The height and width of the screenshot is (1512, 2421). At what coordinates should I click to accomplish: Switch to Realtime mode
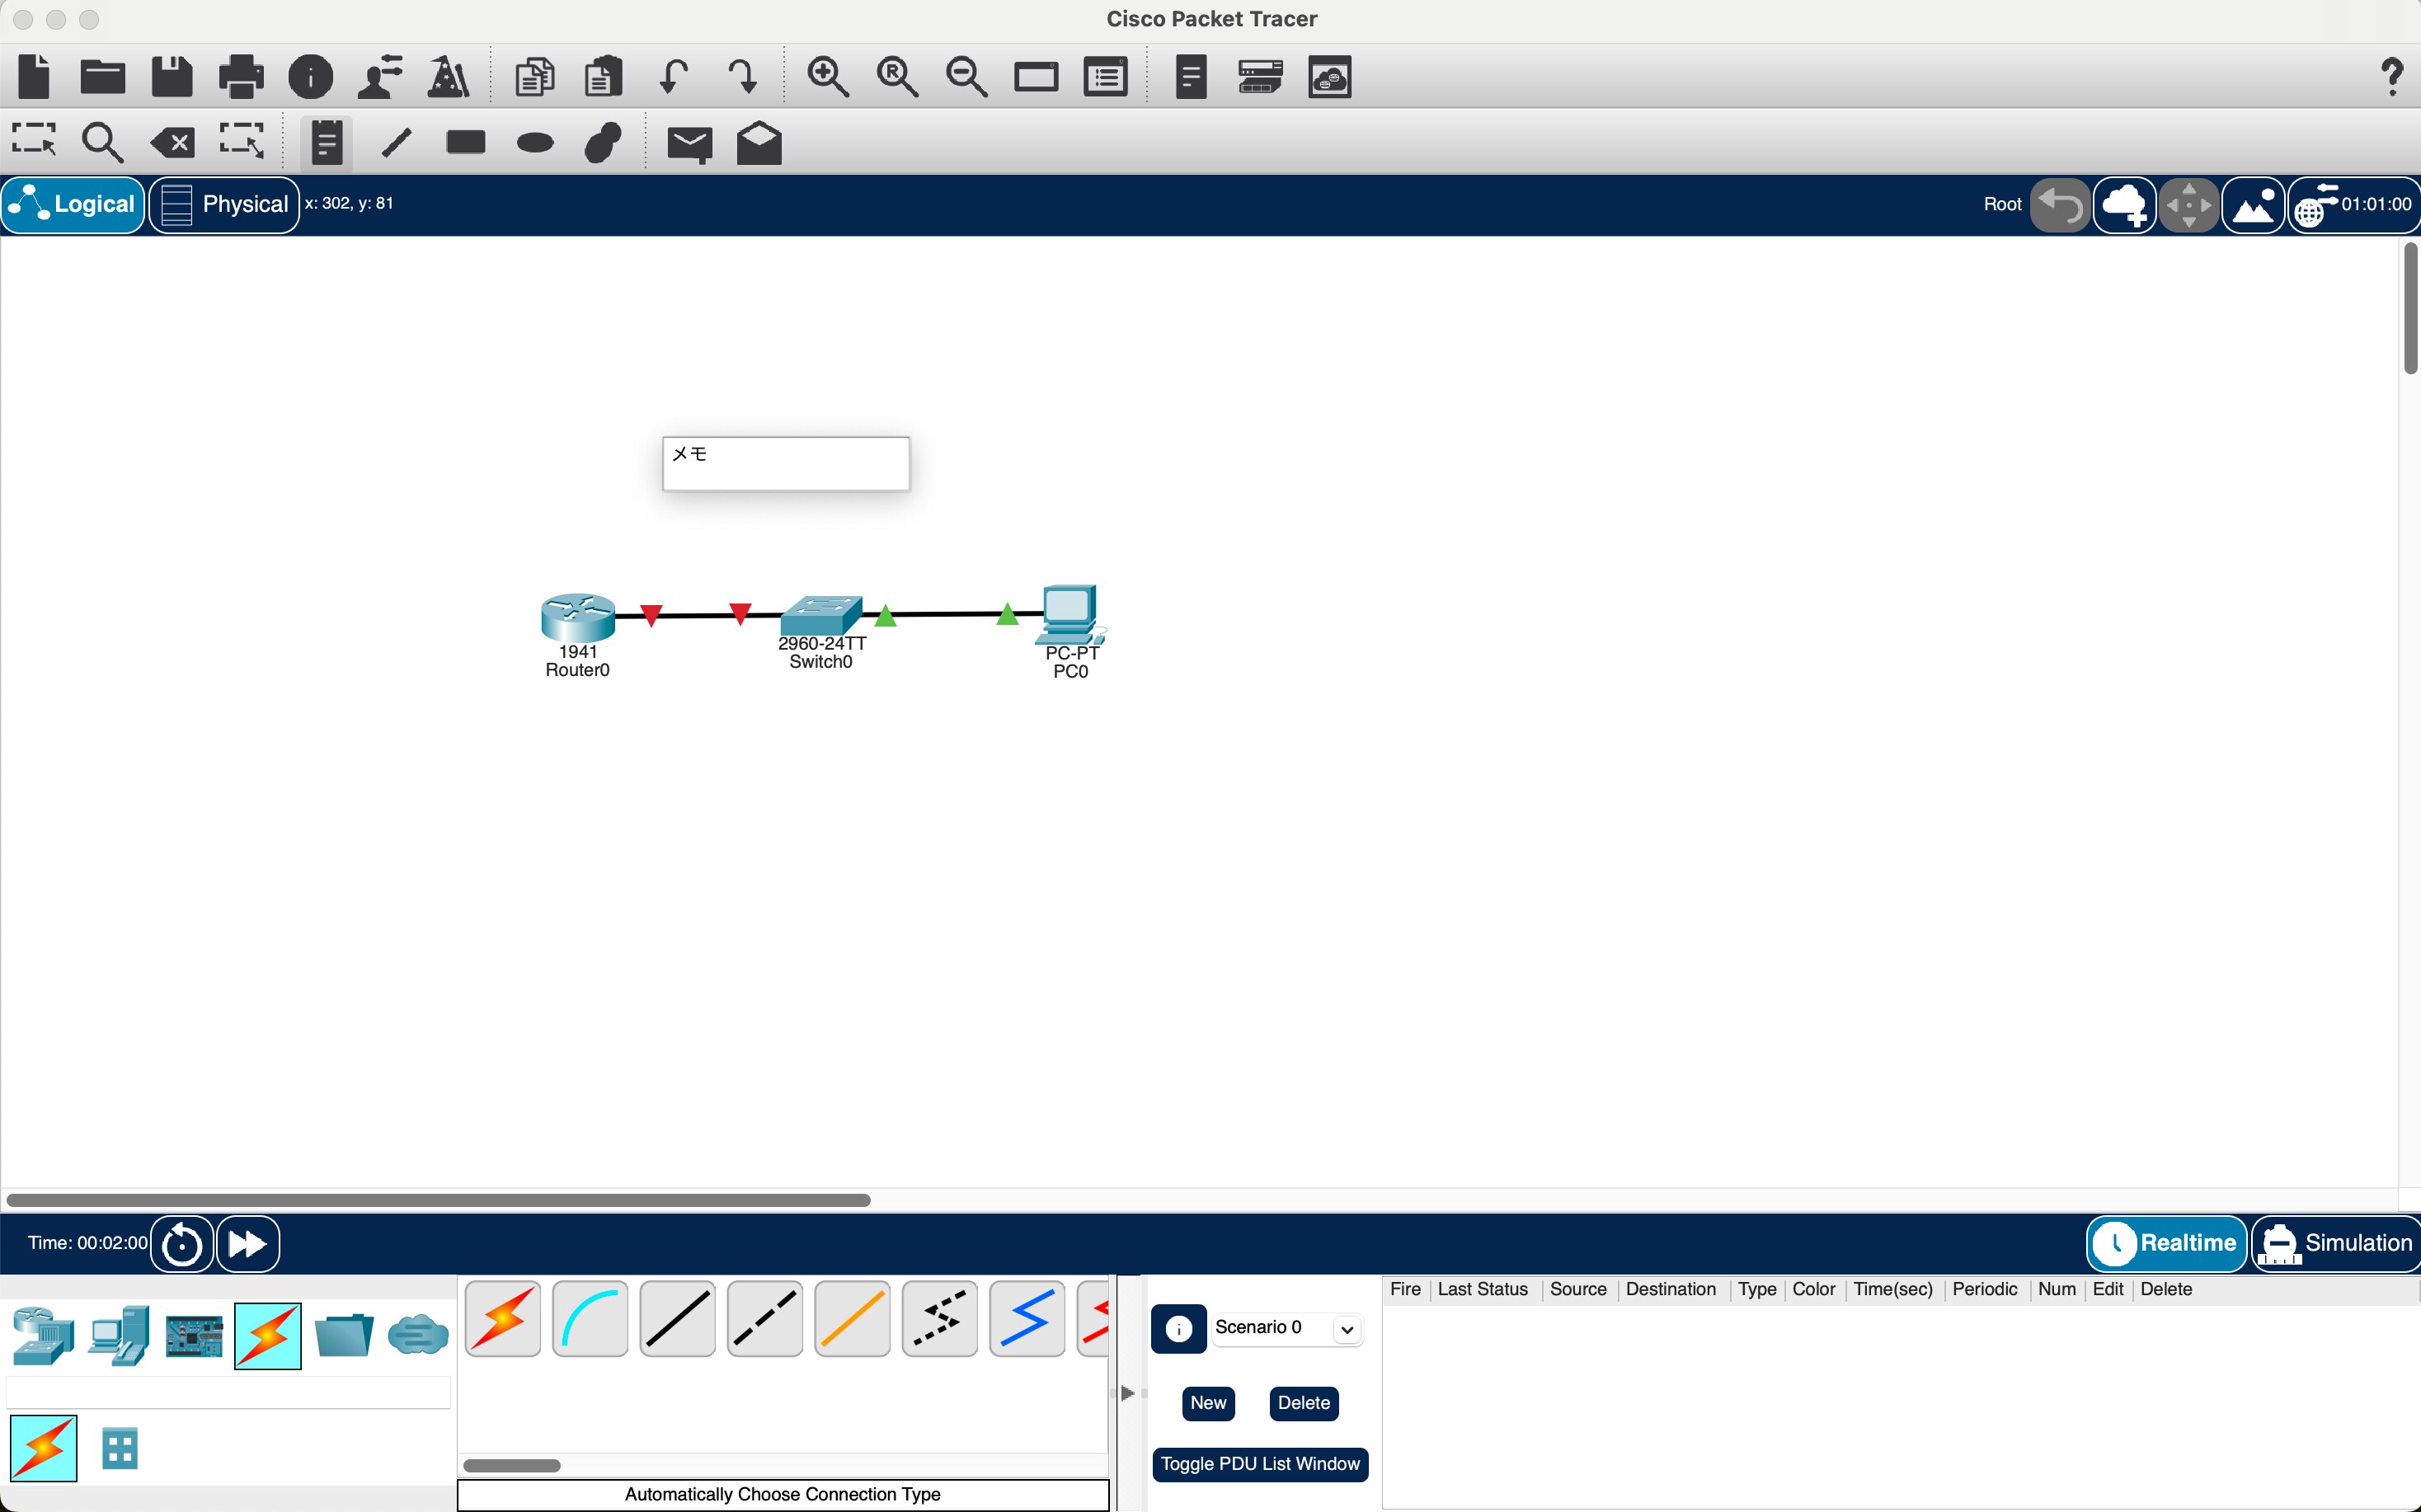[2166, 1243]
